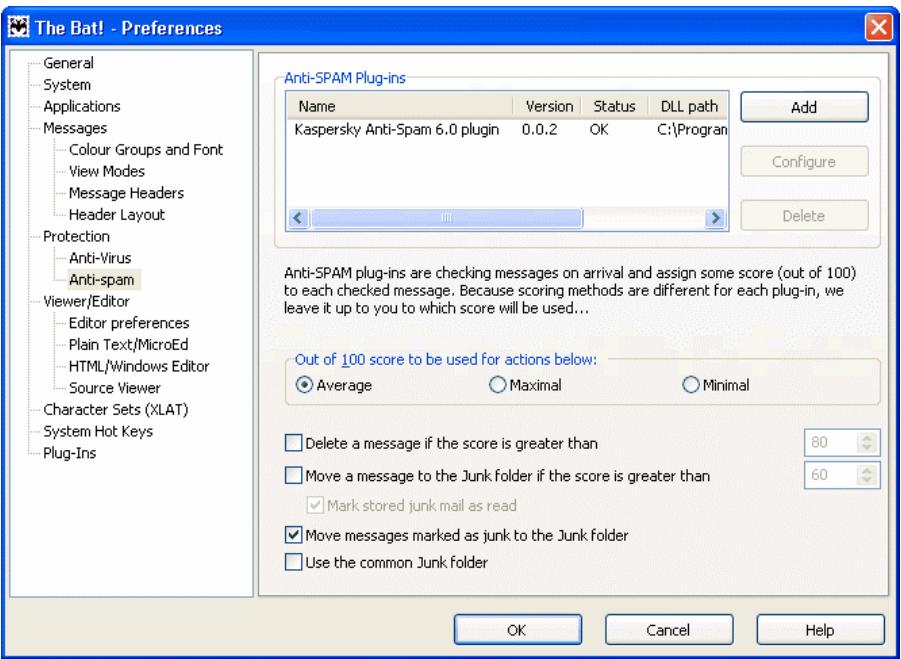The image size is (901, 659).
Task: Select General in preferences tree
Action: [68, 63]
